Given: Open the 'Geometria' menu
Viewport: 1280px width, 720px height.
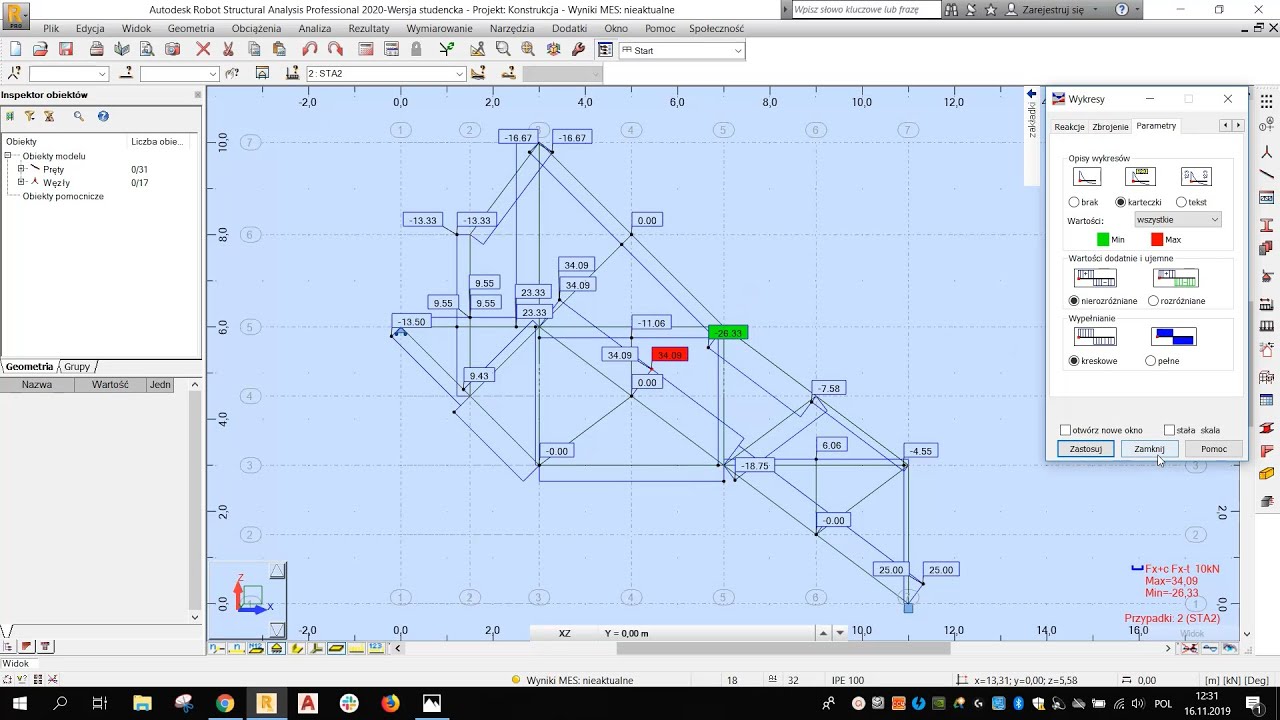Looking at the screenshot, I should (x=191, y=29).
